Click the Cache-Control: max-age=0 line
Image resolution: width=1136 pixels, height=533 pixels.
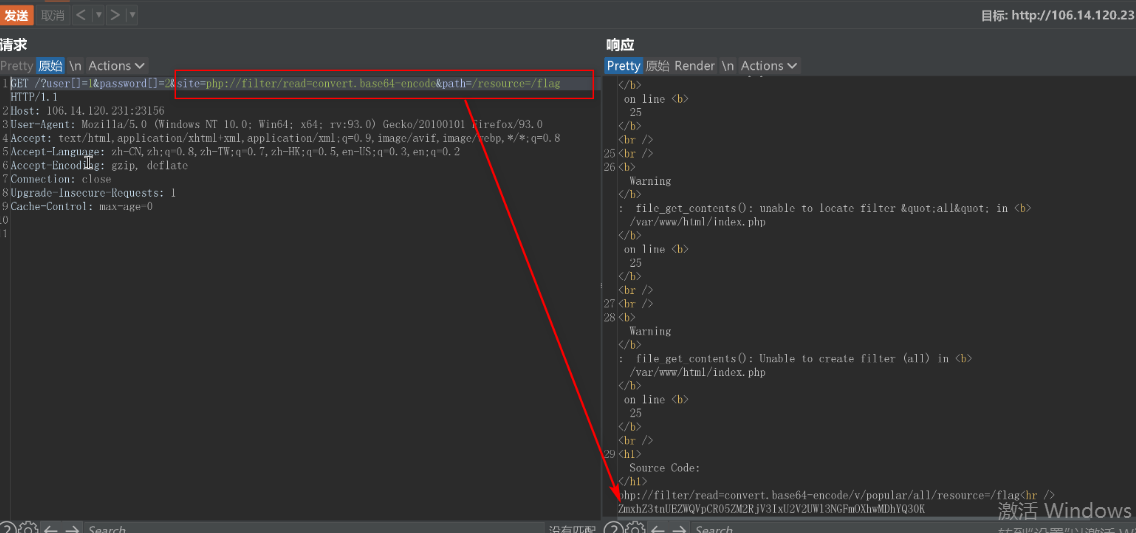point(81,207)
